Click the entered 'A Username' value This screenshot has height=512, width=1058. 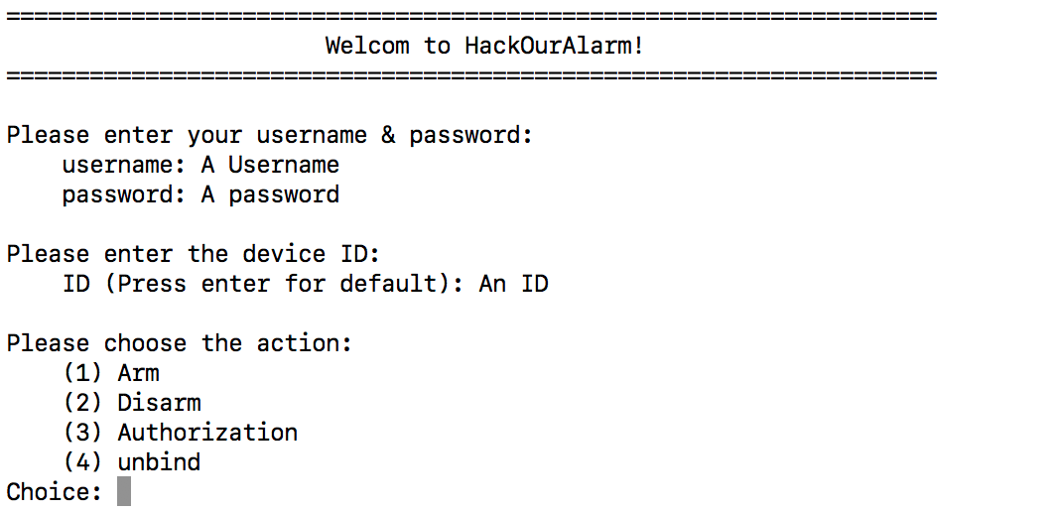pyautogui.click(x=270, y=165)
